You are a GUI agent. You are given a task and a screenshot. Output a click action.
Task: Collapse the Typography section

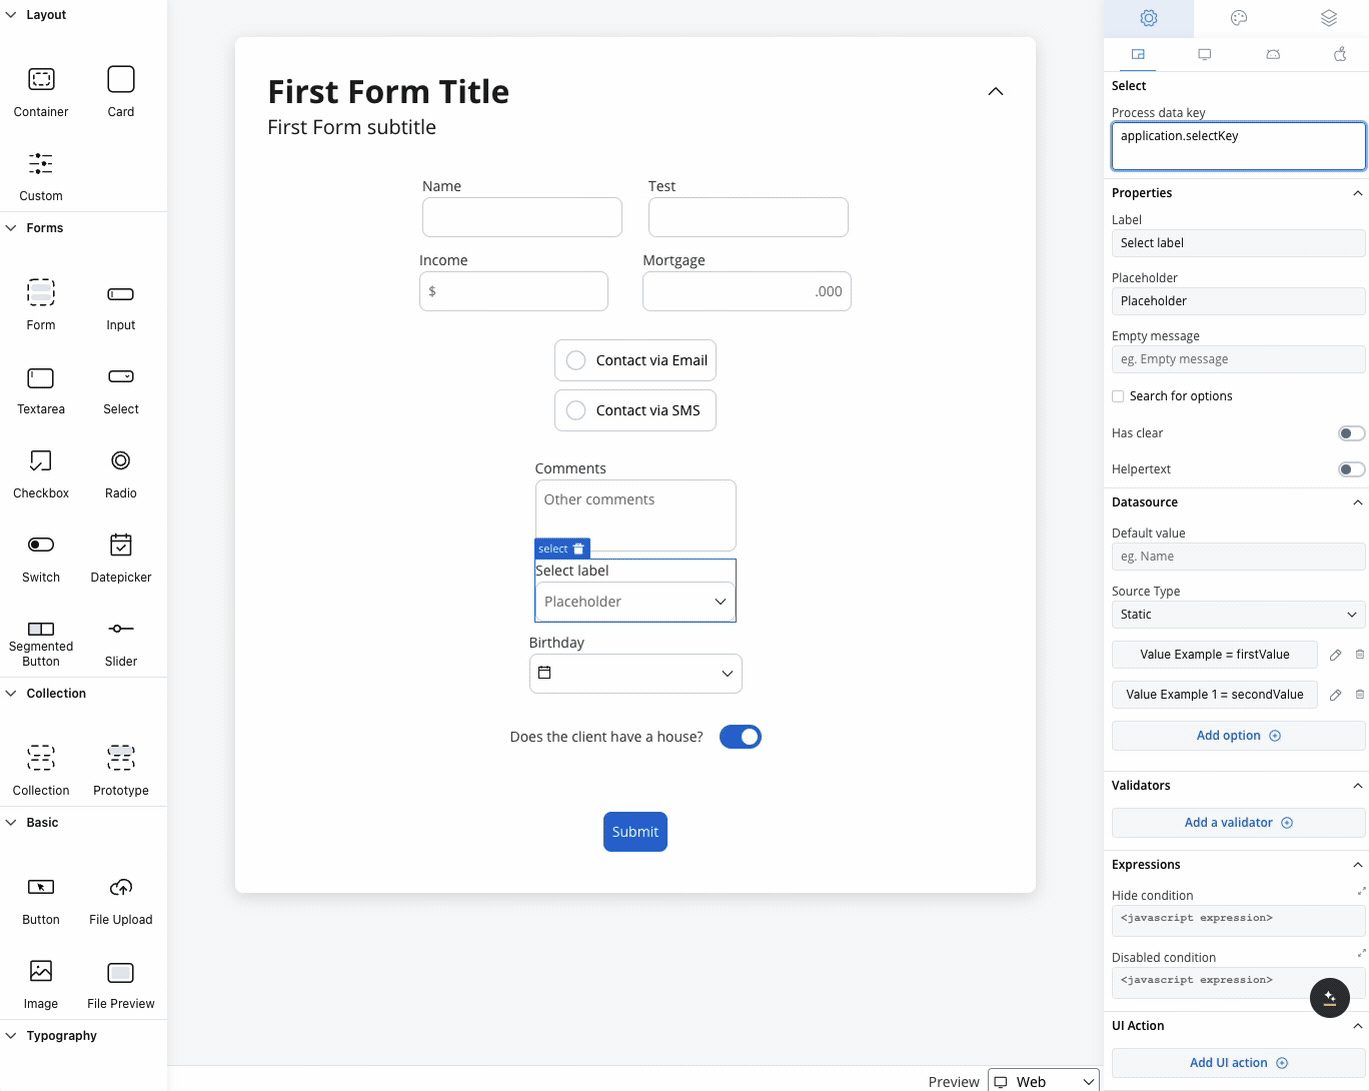pyautogui.click(x=12, y=1036)
